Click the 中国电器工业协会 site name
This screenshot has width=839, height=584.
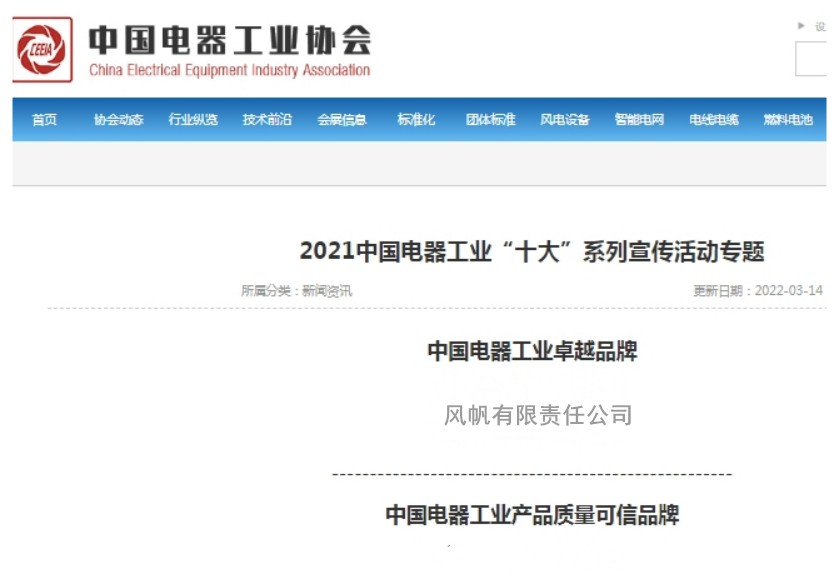[x=230, y=40]
